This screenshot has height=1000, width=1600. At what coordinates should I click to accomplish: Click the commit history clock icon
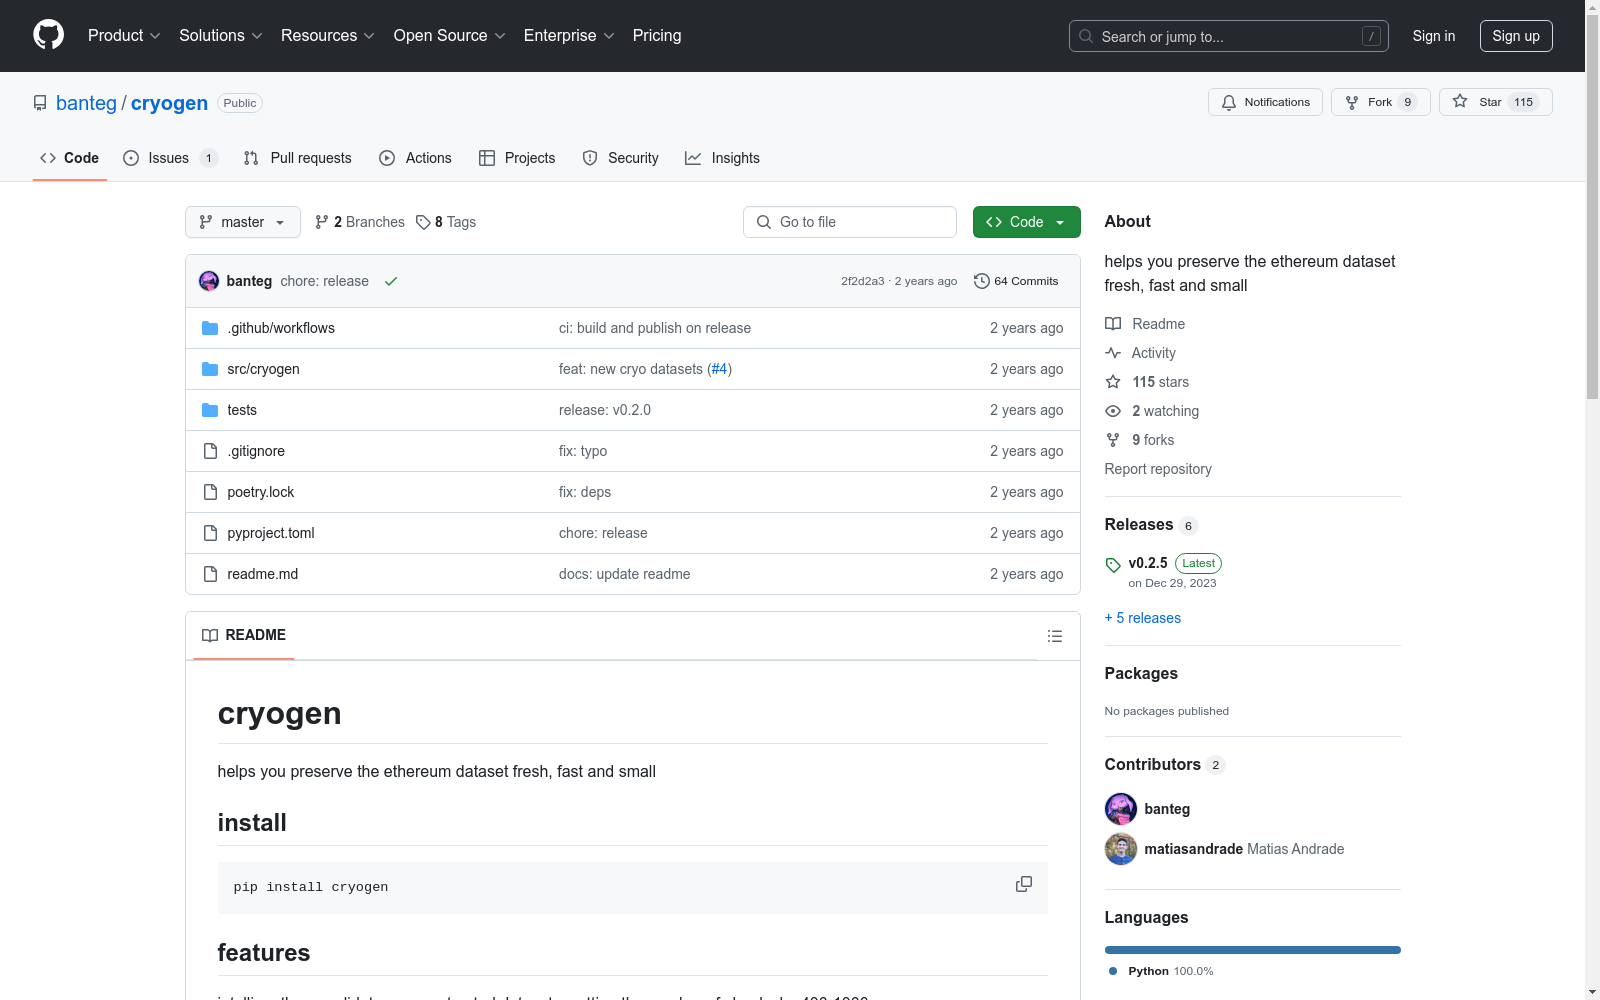pyautogui.click(x=982, y=281)
